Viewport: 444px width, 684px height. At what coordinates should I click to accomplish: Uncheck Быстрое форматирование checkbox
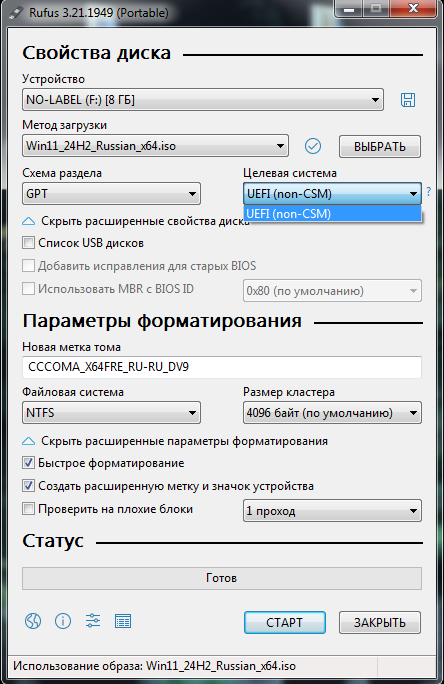(x=28, y=463)
